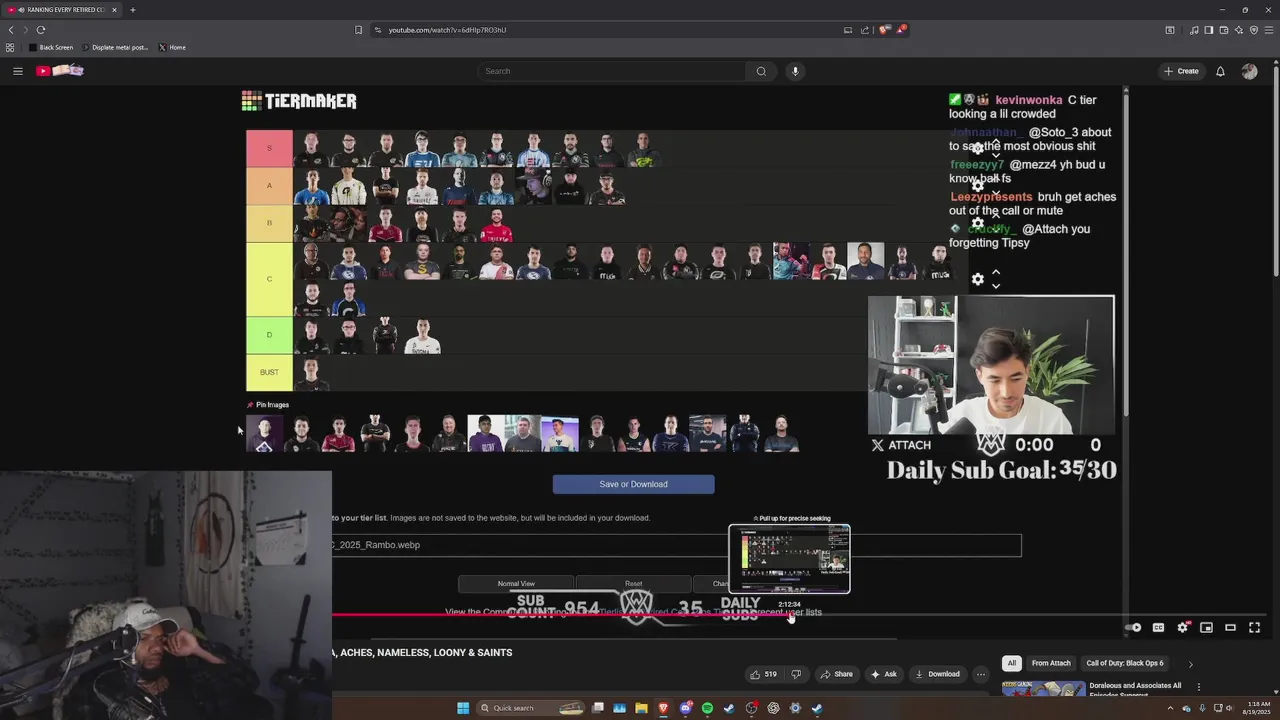The width and height of the screenshot is (1280, 720).
Task: Select Call of Duty: Black Ops 6 chip
Action: (1125, 663)
